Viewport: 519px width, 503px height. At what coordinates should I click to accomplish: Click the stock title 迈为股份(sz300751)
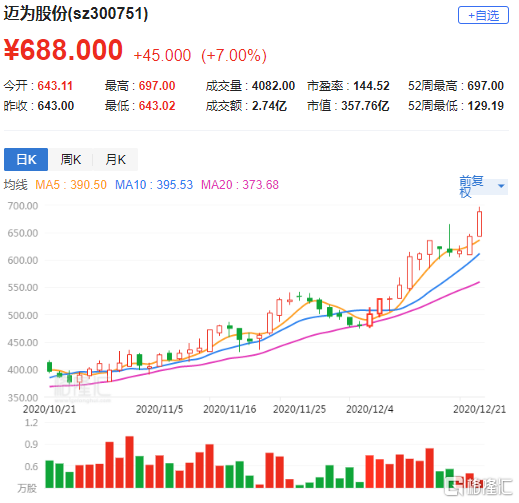76,14
